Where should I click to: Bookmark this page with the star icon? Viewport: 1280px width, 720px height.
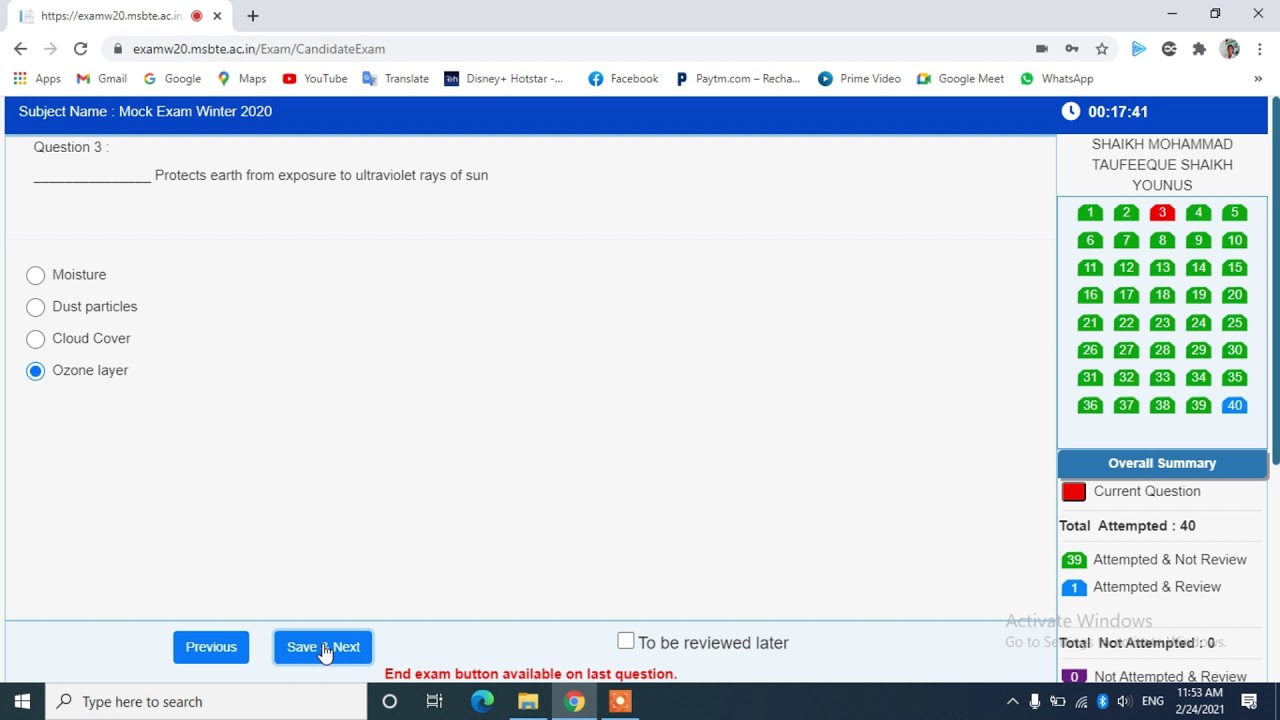(x=1101, y=48)
